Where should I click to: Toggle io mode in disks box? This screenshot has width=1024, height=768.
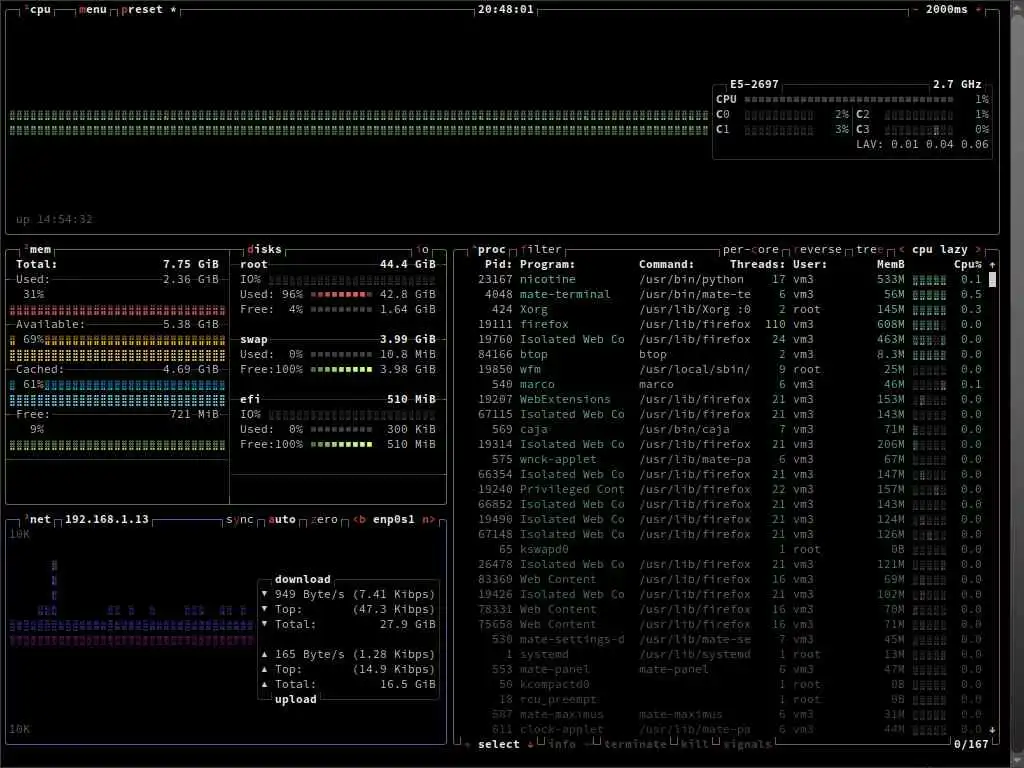click(423, 249)
